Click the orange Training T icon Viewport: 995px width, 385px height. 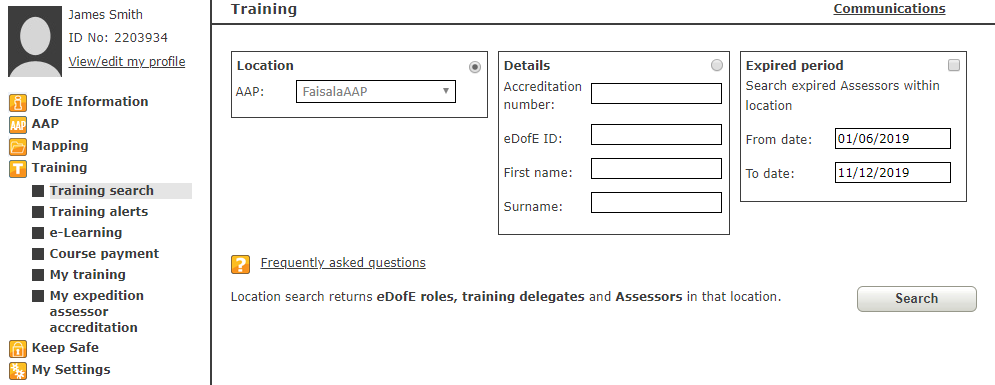click(x=18, y=169)
